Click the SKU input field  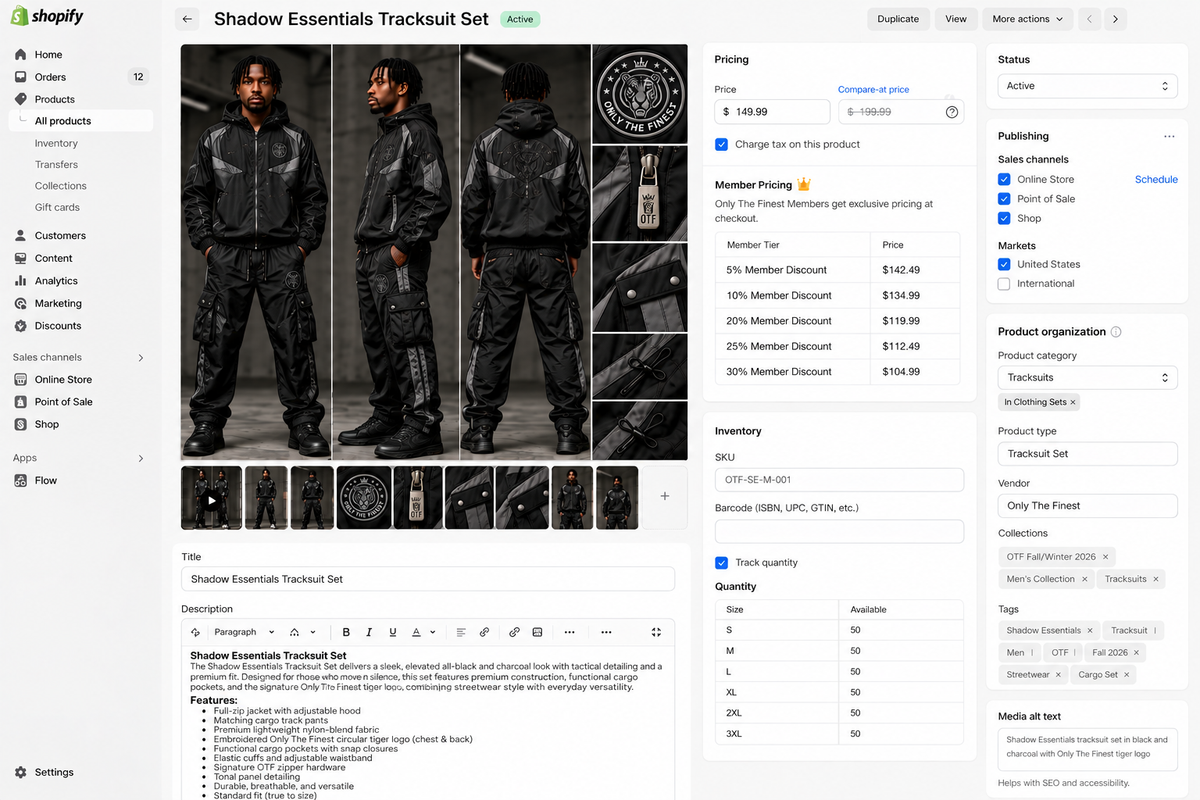pyautogui.click(x=840, y=480)
